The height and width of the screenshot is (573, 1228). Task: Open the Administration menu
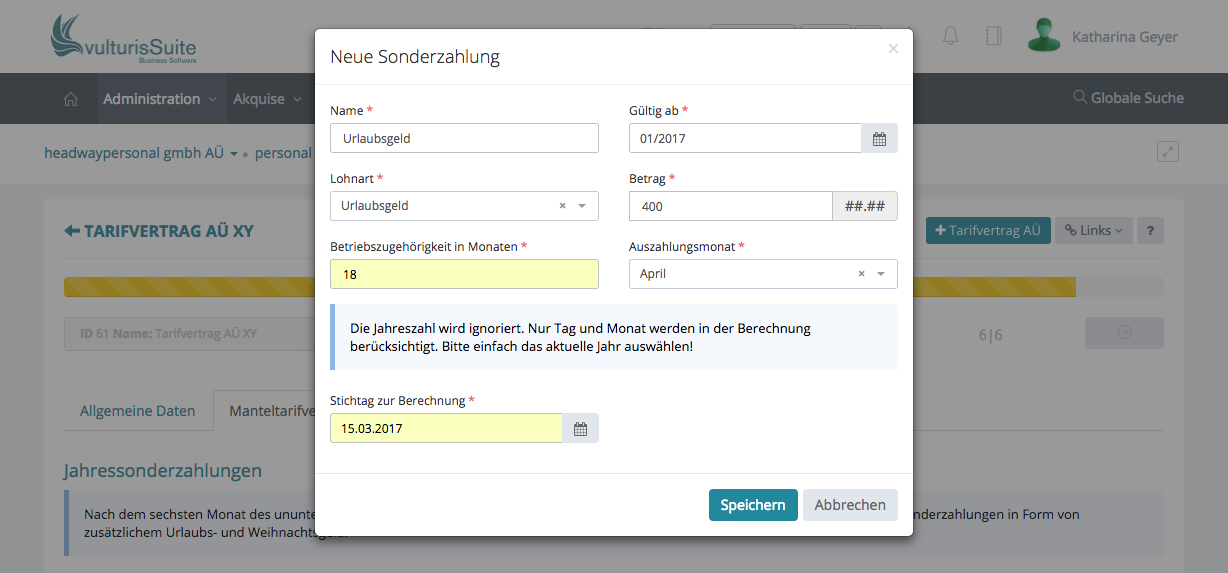[159, 99]
